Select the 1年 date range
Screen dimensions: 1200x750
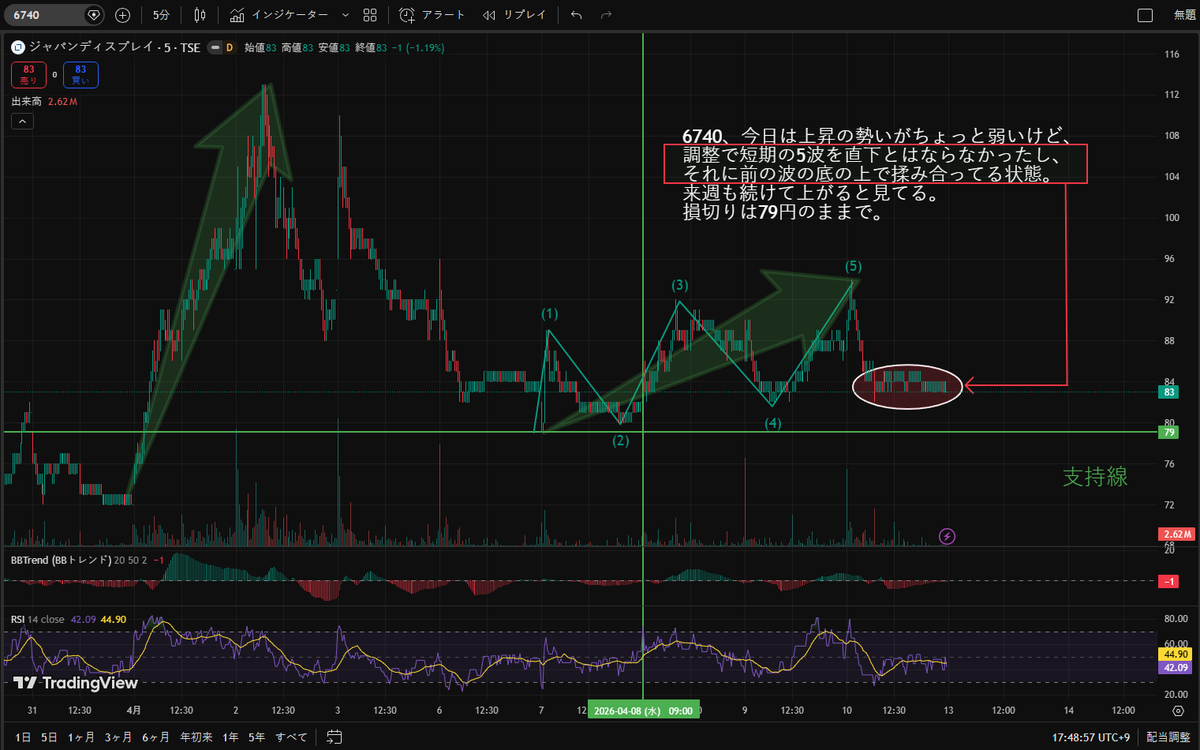coord(230,737)
